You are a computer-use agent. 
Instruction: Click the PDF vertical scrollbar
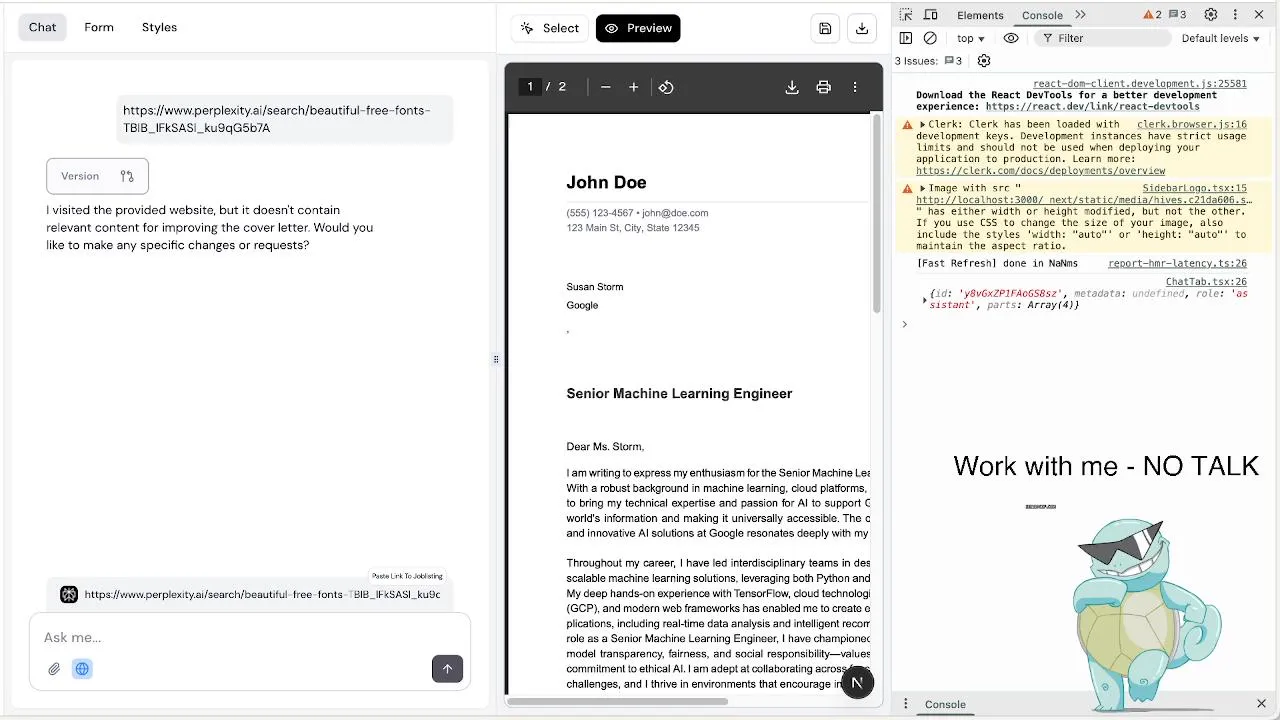(x=877, y=213)
